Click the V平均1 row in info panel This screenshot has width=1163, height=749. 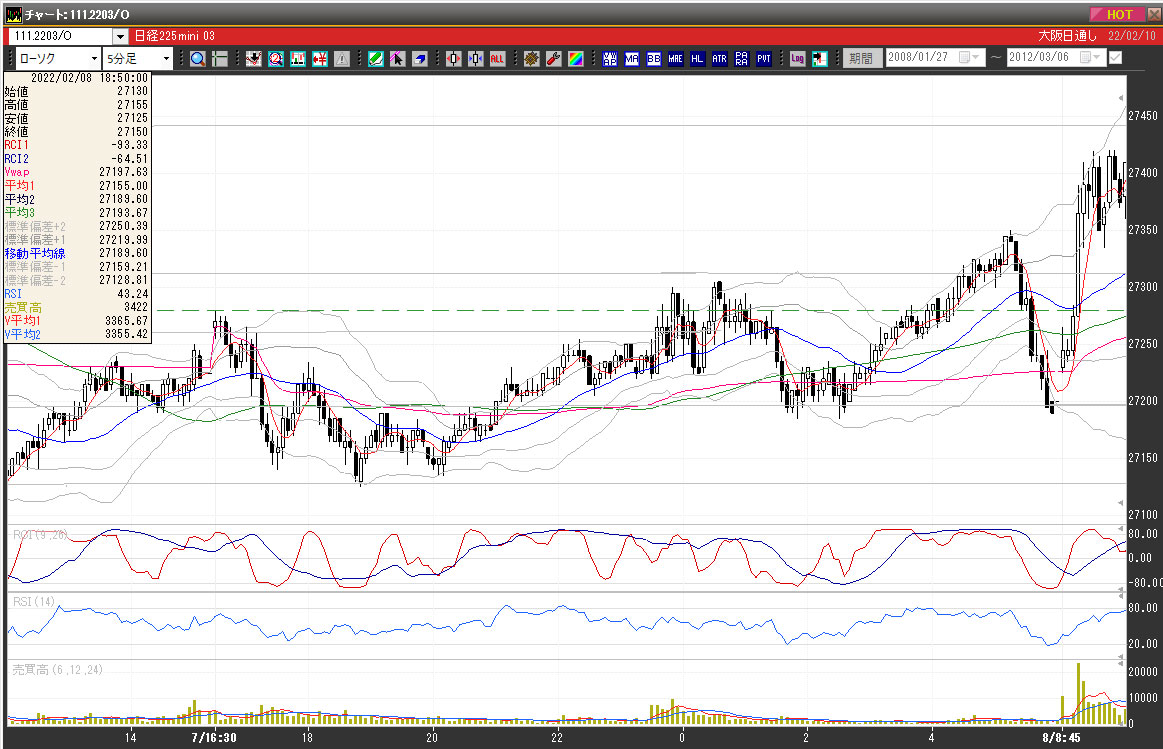click(76, 320)
